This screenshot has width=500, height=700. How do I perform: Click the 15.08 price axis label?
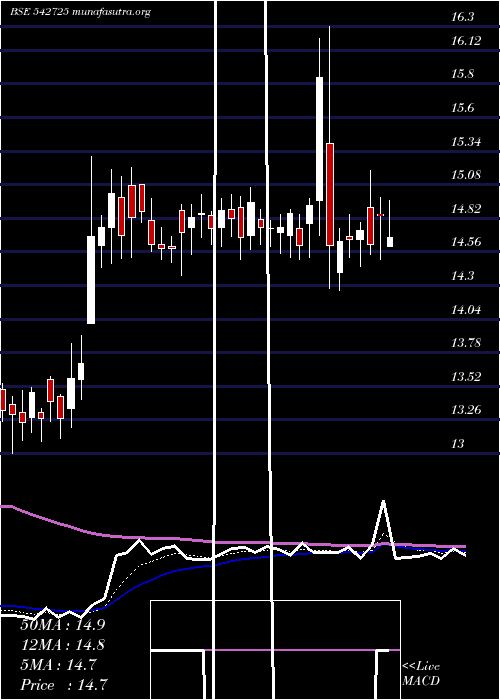click(x=466, y=175)
